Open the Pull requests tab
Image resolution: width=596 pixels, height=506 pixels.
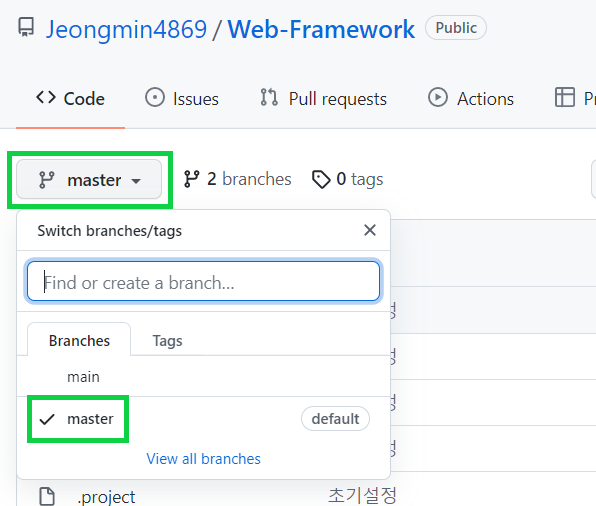pos(323,99)
